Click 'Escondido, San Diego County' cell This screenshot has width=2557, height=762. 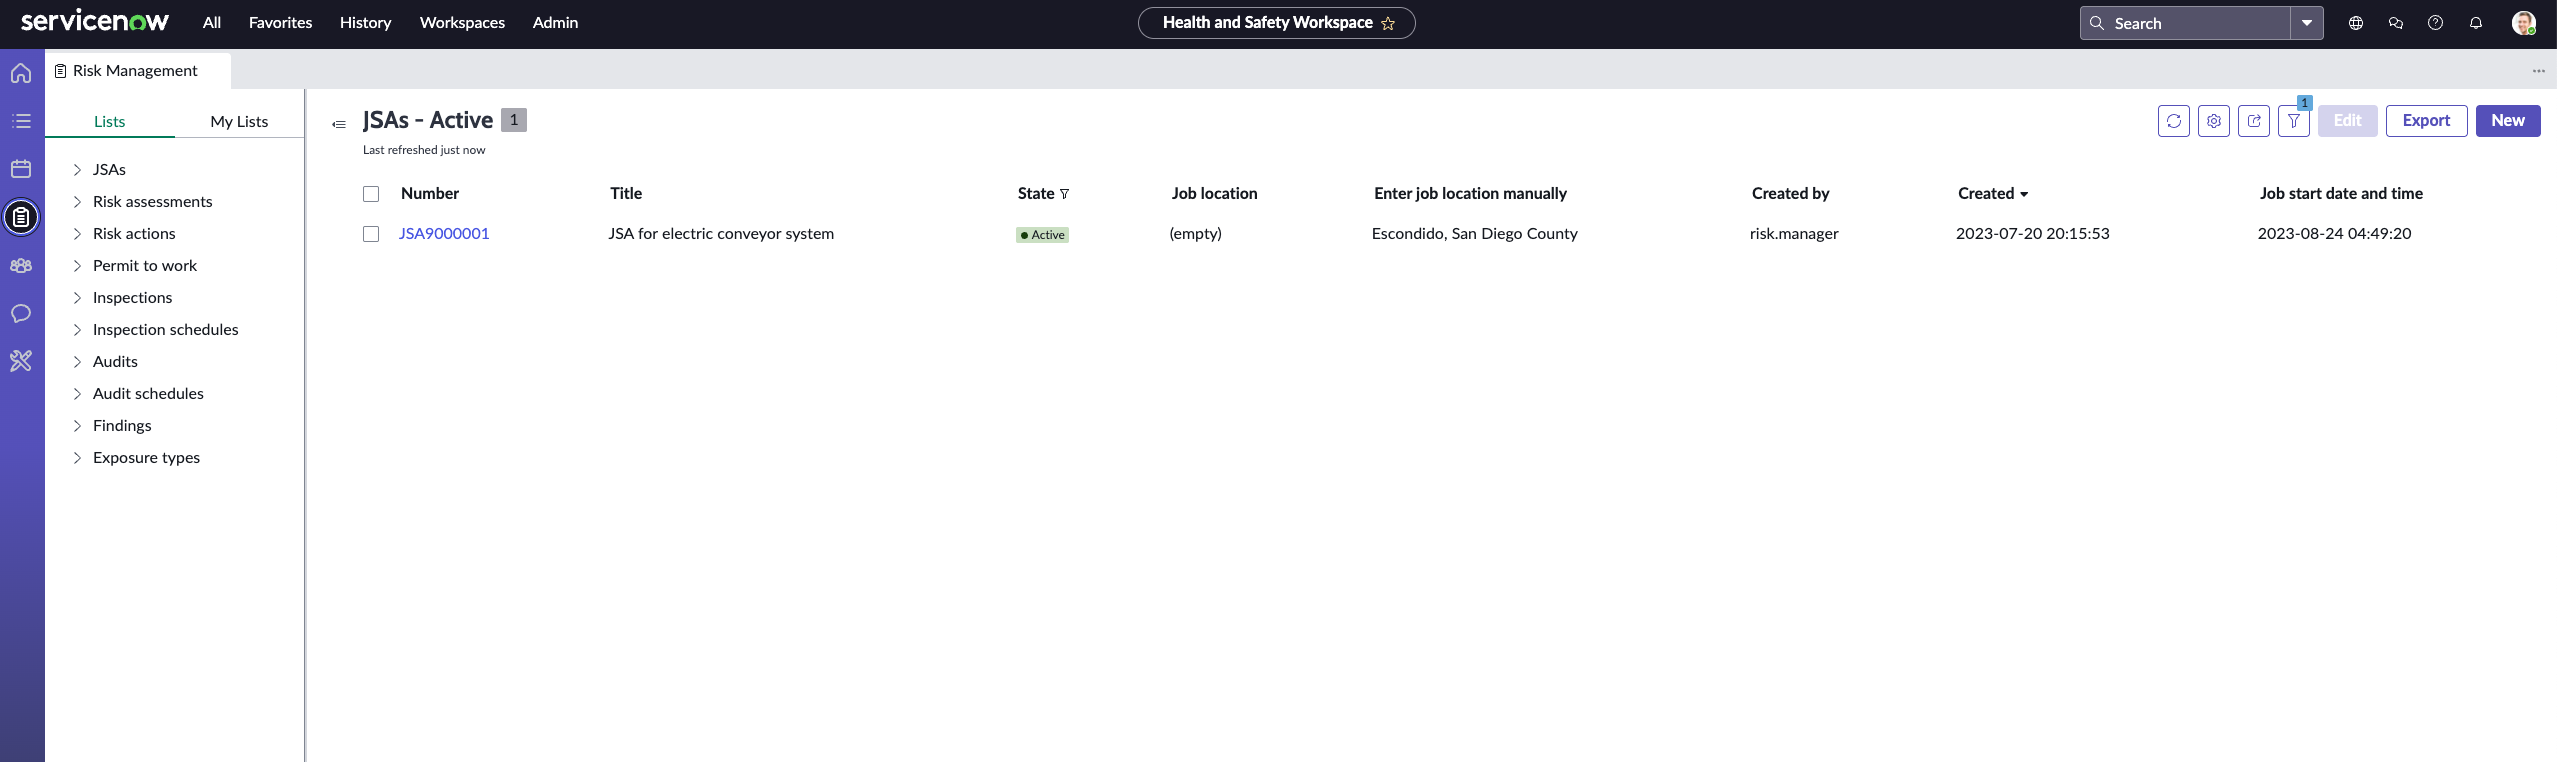(1475, 234)
